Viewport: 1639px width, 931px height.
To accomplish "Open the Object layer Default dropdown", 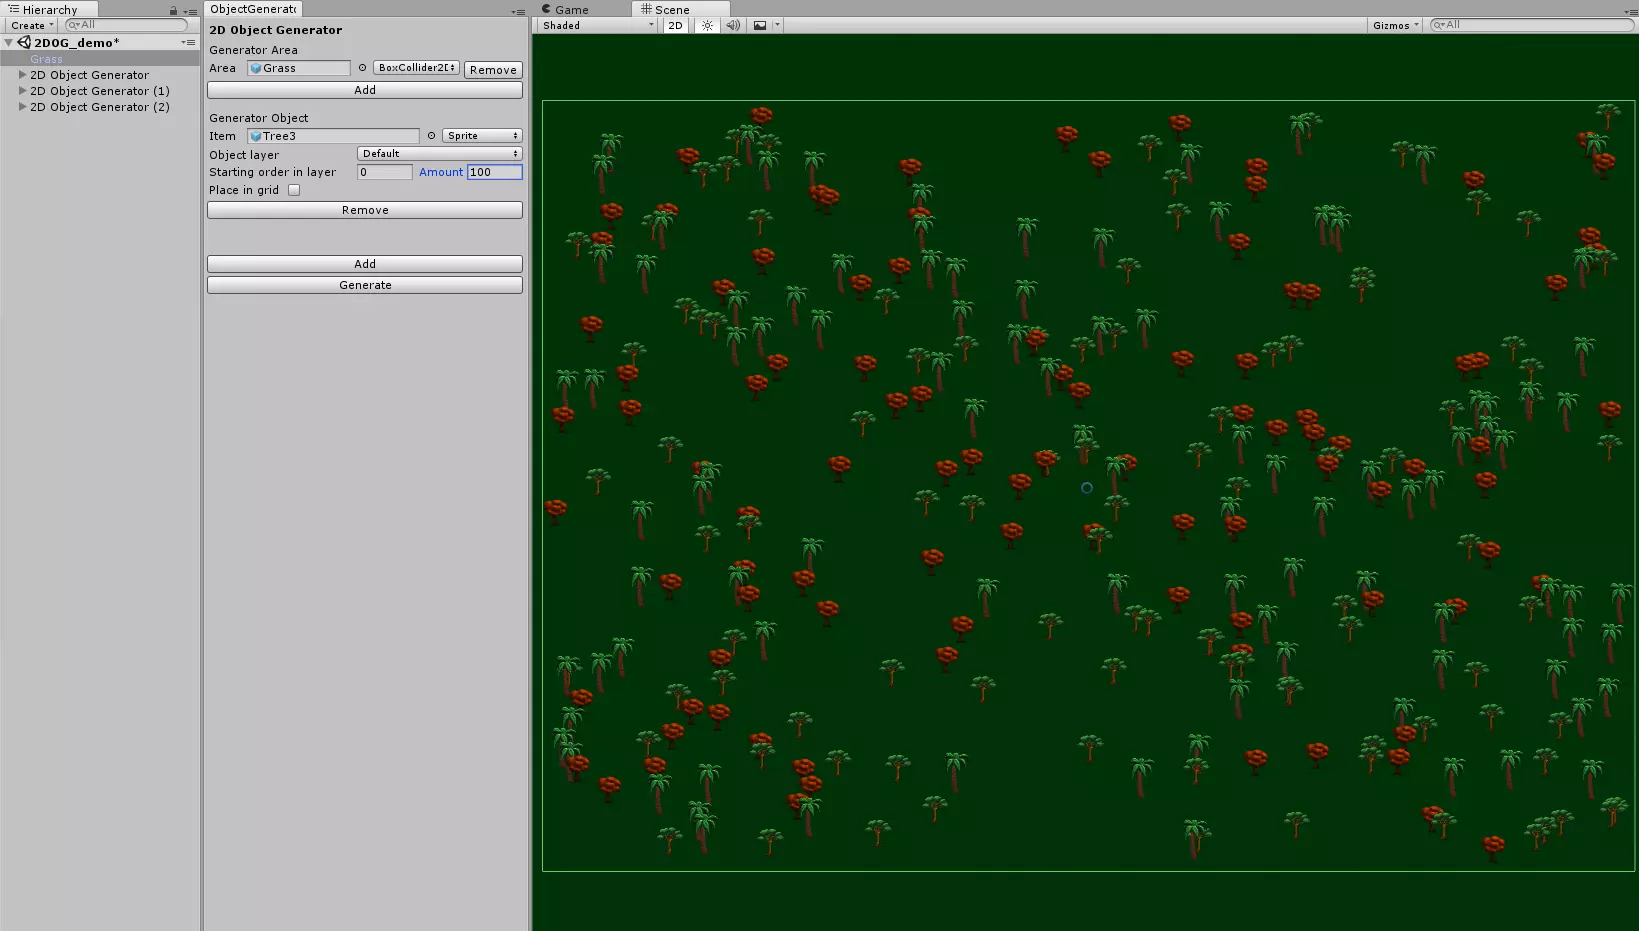I will [439, 154].
